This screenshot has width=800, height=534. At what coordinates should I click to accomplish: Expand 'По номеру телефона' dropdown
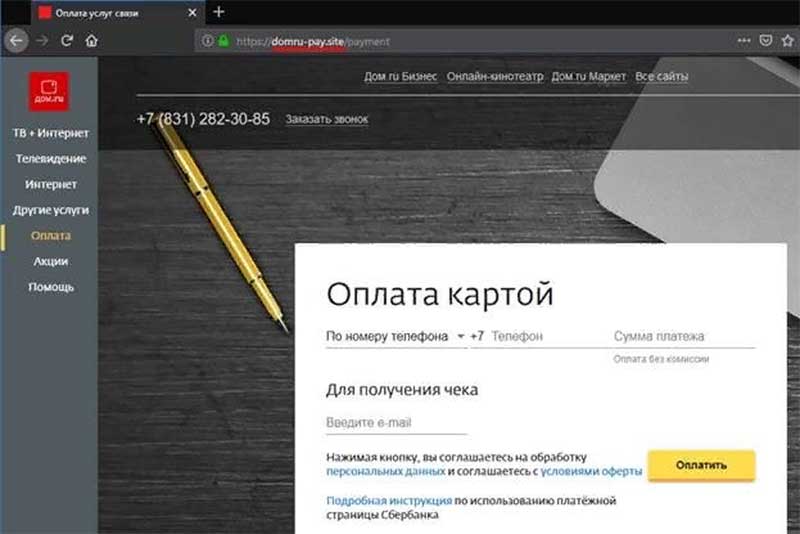pyautogui.click(x=395, y=336)
